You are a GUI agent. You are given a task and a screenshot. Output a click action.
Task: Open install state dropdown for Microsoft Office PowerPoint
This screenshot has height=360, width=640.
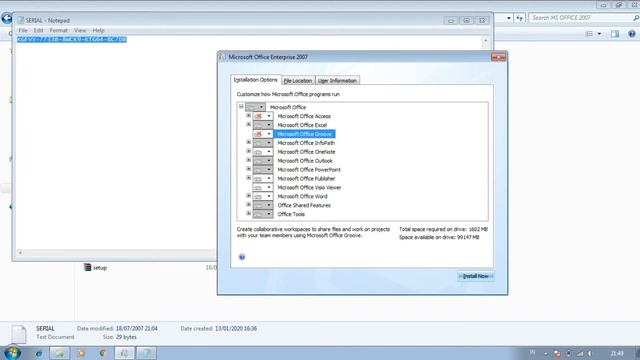coord(263,169)
